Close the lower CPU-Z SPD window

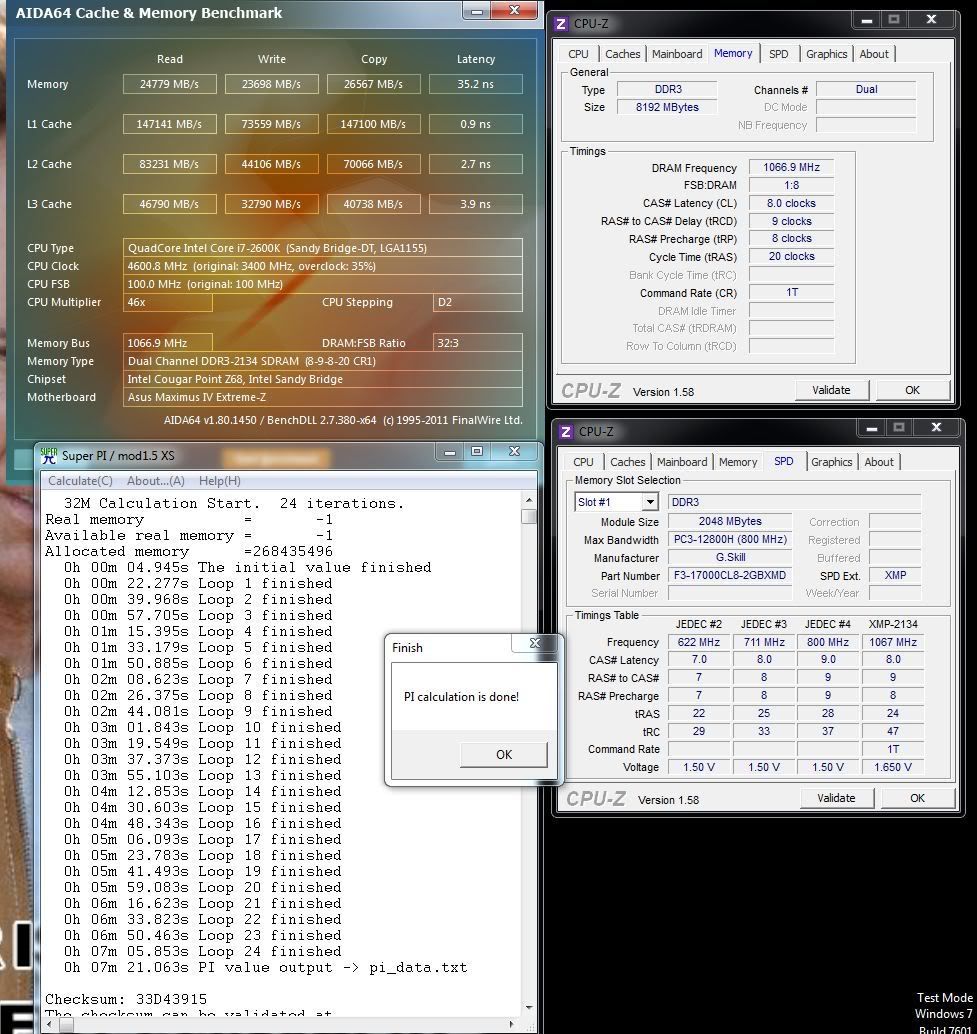tap(935, 429)
